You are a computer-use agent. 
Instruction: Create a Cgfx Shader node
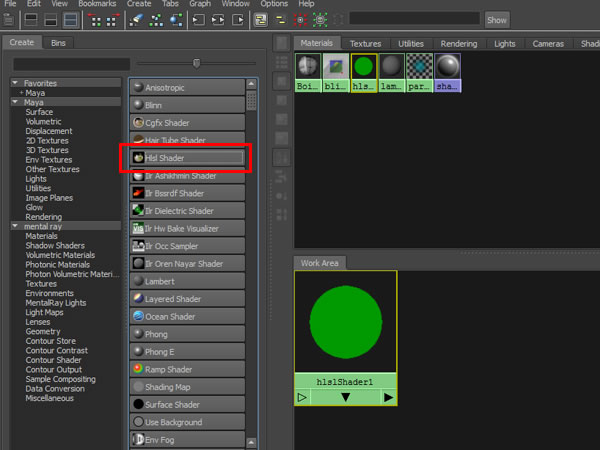pos(187,123)
